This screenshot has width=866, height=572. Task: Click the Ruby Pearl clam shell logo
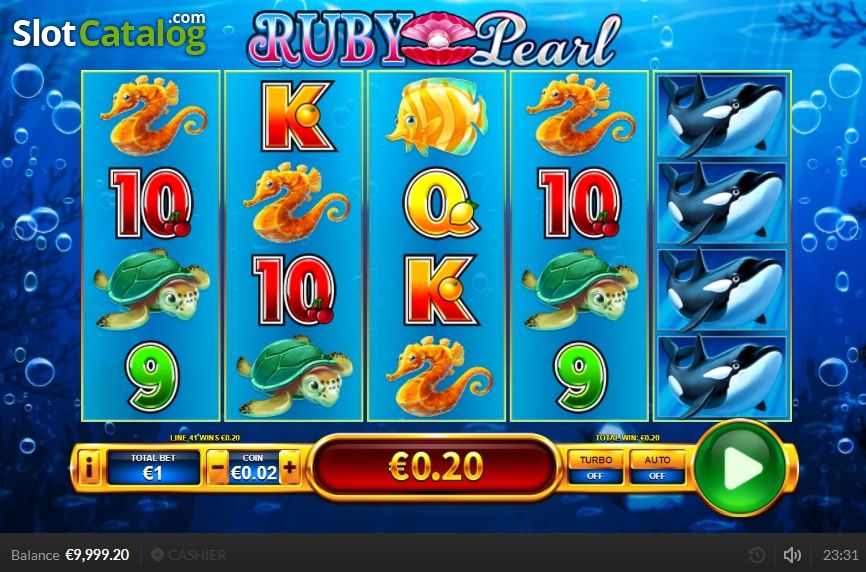pos(438,38)
